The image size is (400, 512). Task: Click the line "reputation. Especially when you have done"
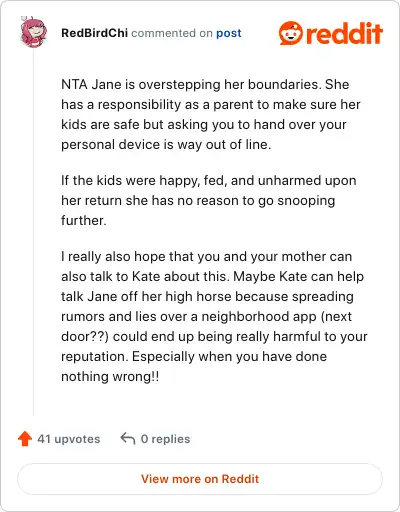[x=194, y=357]
